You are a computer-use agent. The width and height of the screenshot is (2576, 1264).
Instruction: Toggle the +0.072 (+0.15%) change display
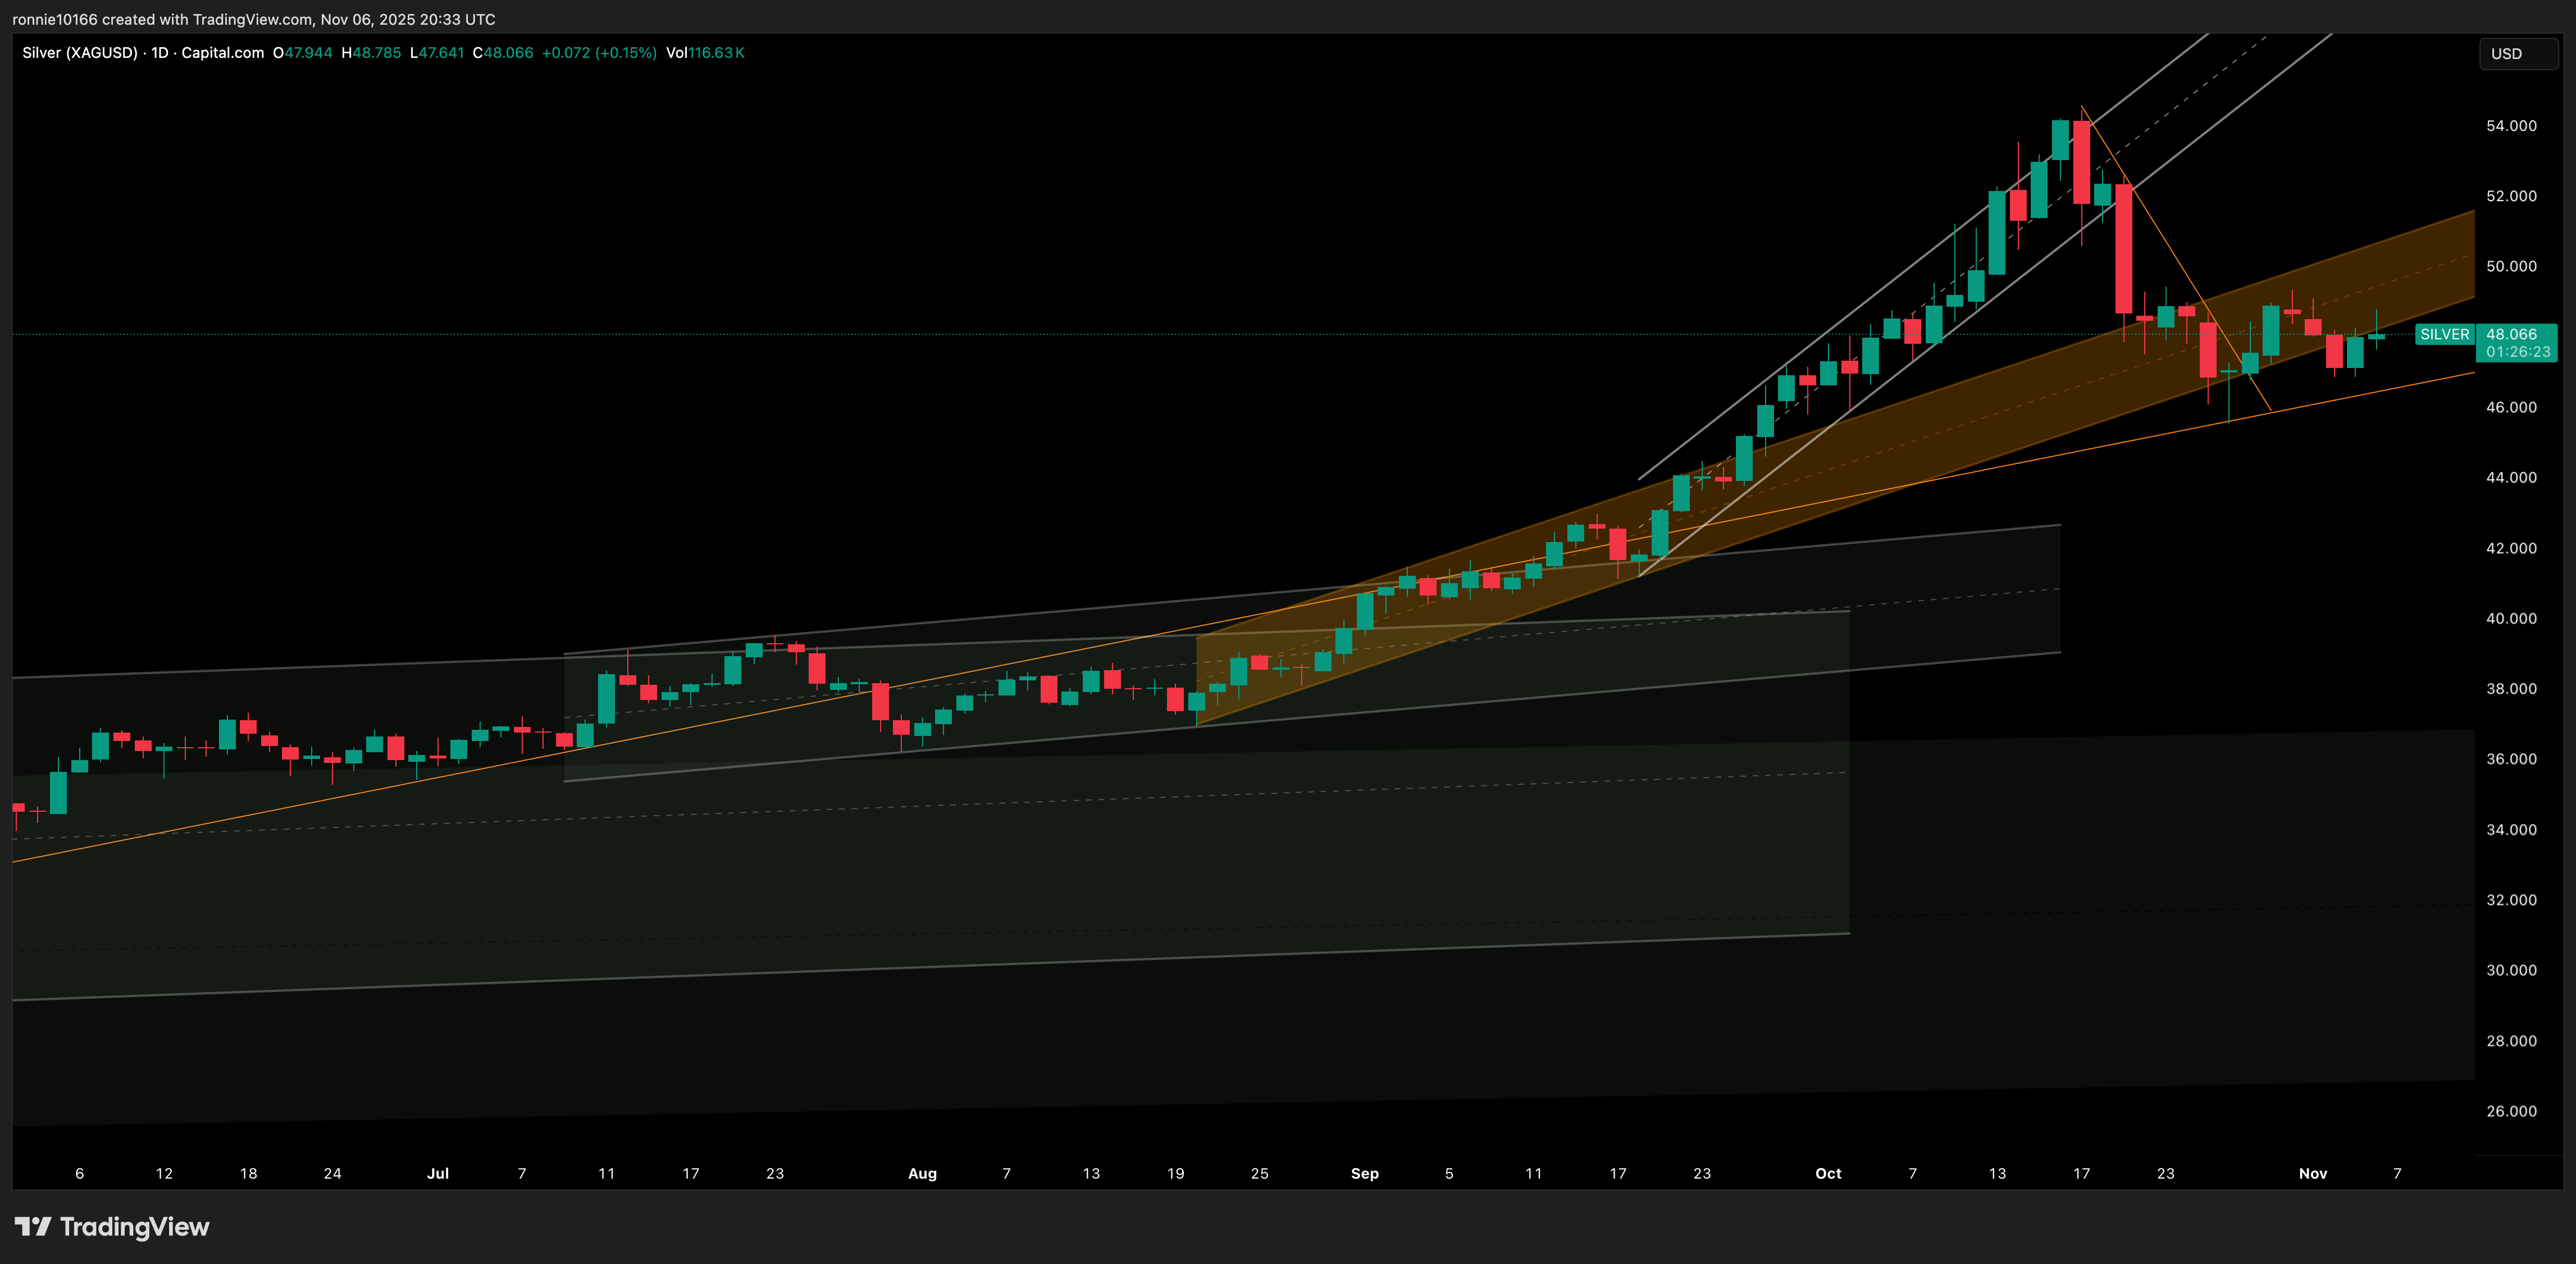(597, 53)
